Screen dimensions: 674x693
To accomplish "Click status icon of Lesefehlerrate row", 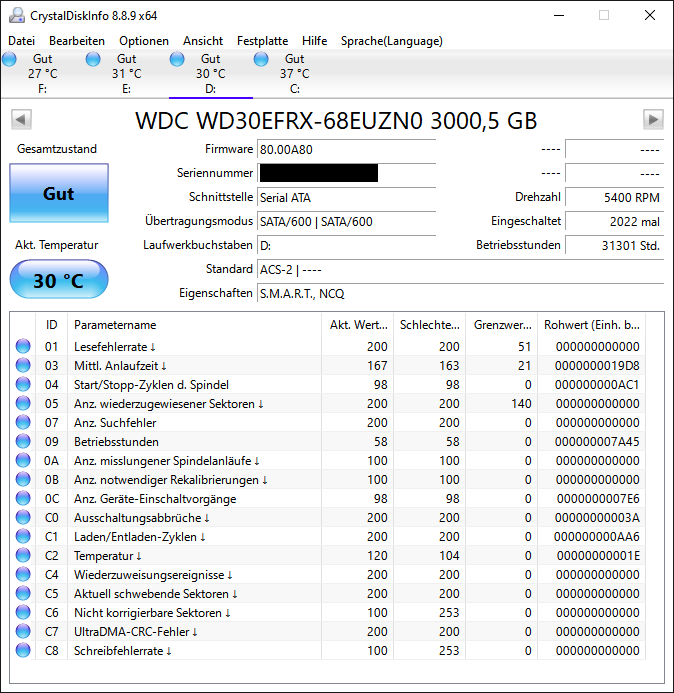I will (x=23, y=346).
